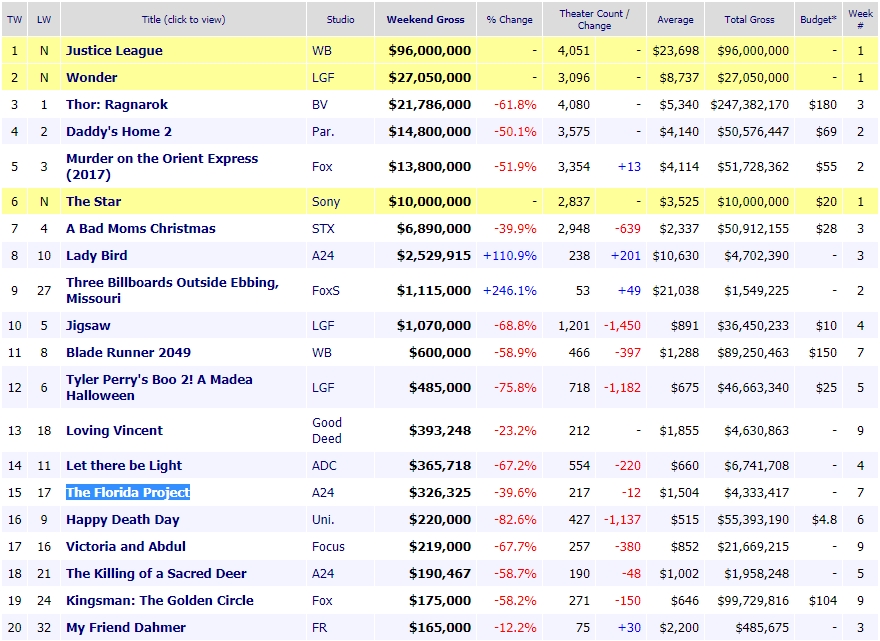Sort by % Change column header
The width and height of the screenshot is (880, 641).
click(510, 20)
